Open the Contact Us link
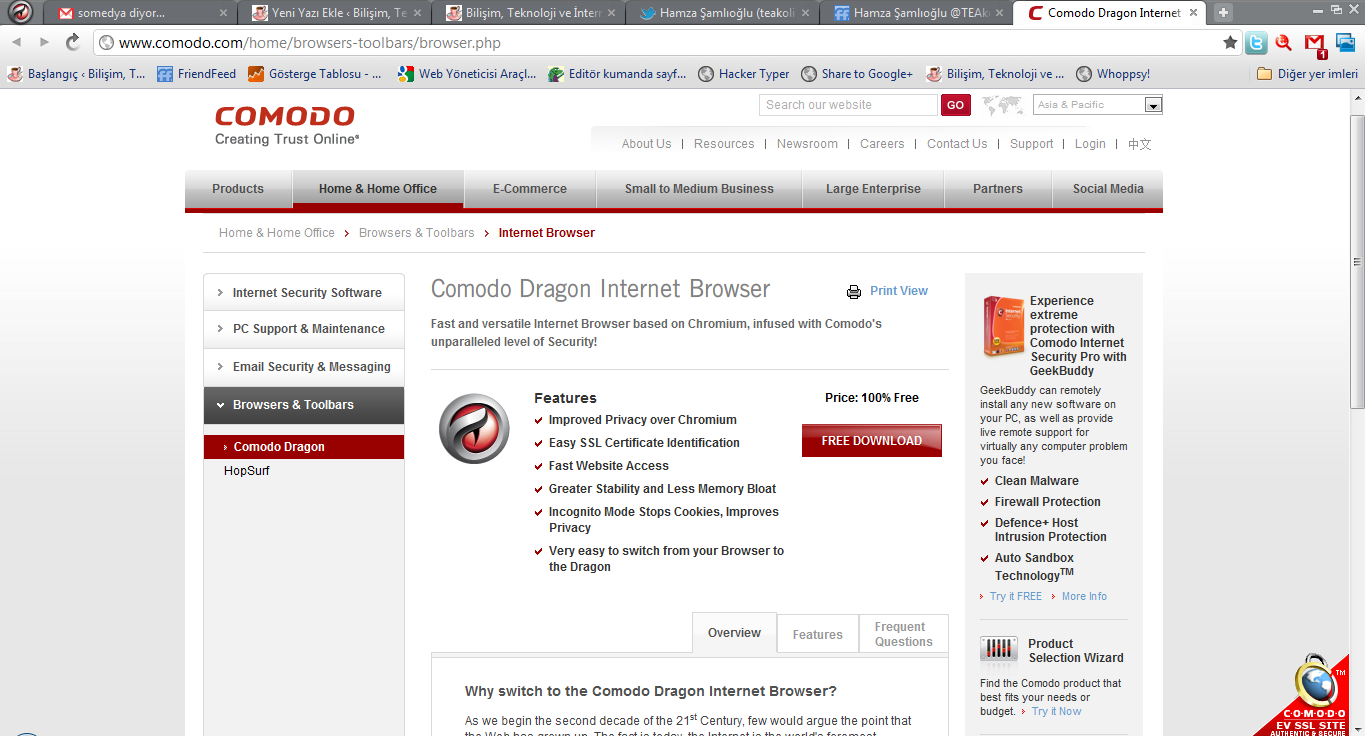 [x=957, y=144]
